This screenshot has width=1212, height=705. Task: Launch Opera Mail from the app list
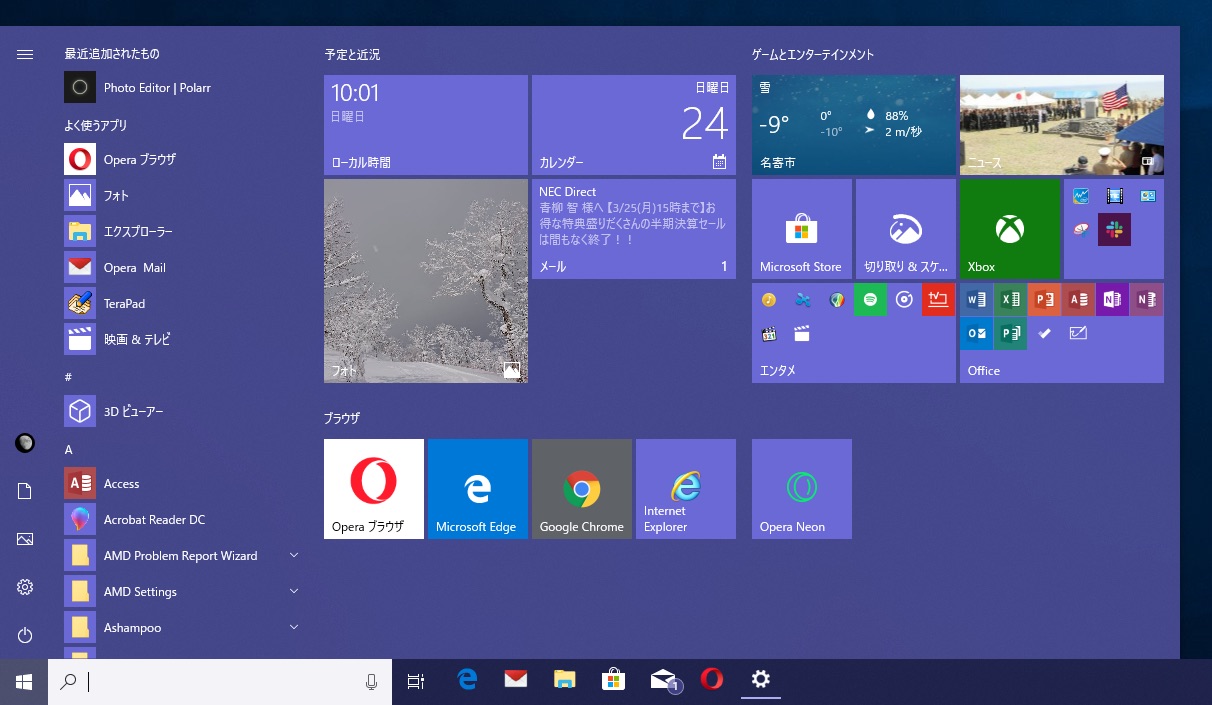[182, 268]
